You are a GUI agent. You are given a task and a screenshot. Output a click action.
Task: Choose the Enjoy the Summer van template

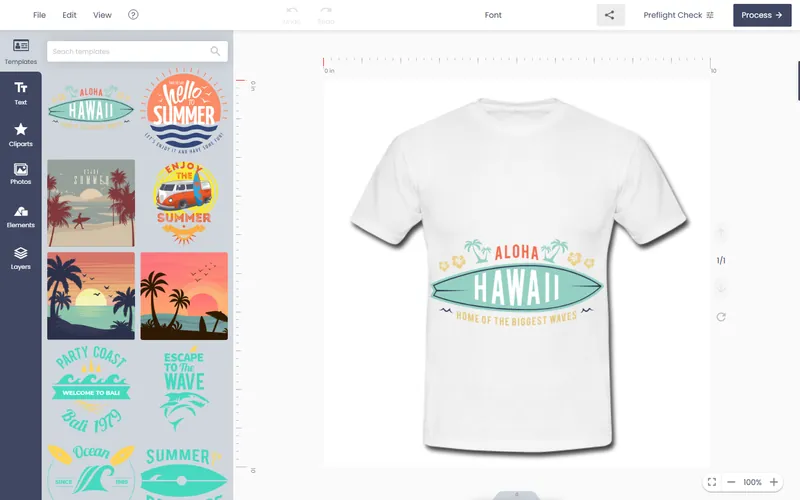click(x=184, y=203)
